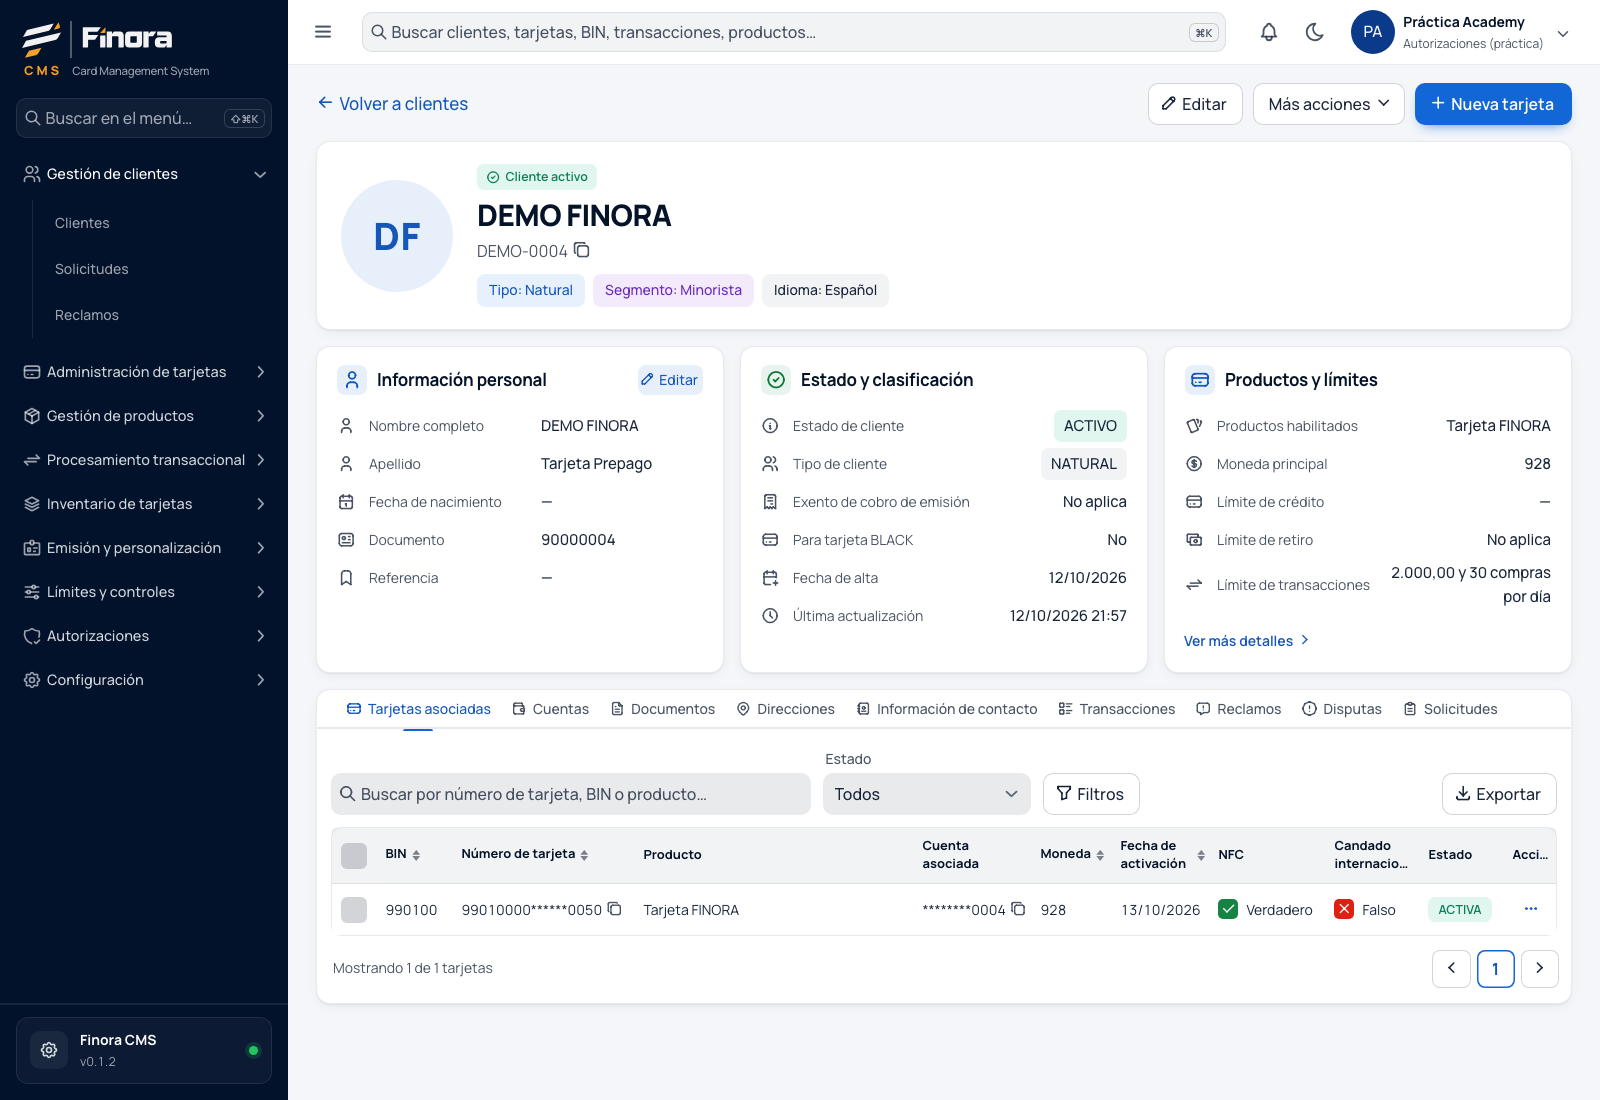Focus the global search field
Viewport: 1600px width, 1100px height.
[794, 32]
